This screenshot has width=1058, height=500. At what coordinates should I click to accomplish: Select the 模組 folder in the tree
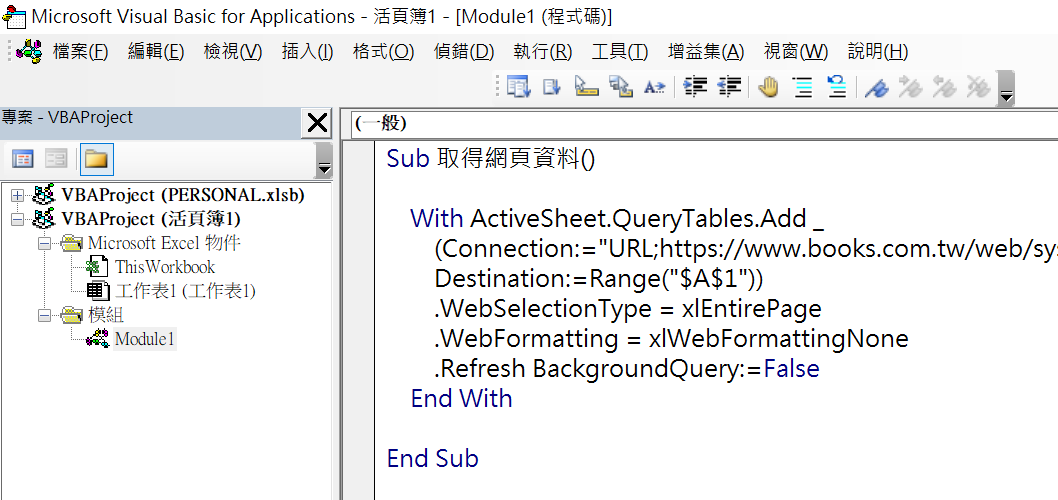[x=105, y=314]
